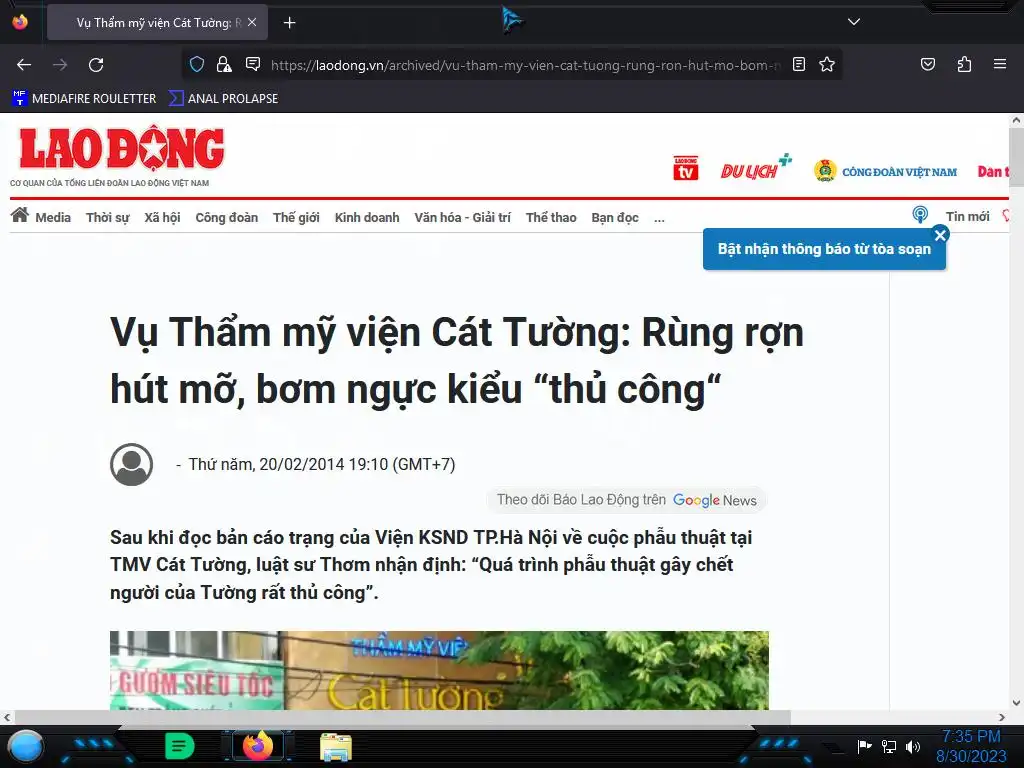Click Bật nhận thông báo từ tòa soạn

(824, 249)
